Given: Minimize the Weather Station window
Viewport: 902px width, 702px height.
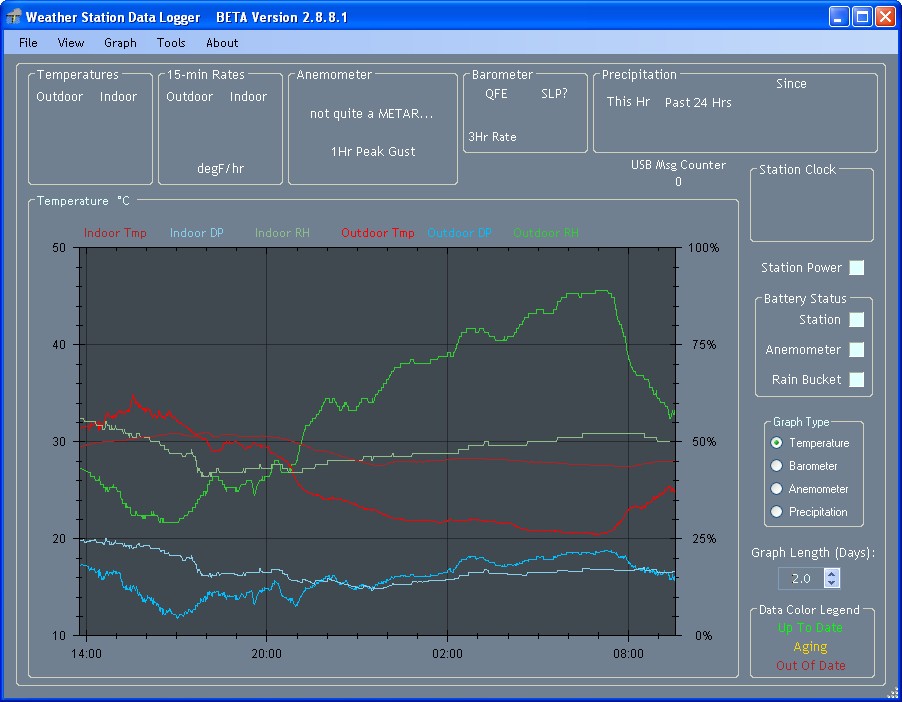Looking at the screenshot, I should (x=839, y=17).
